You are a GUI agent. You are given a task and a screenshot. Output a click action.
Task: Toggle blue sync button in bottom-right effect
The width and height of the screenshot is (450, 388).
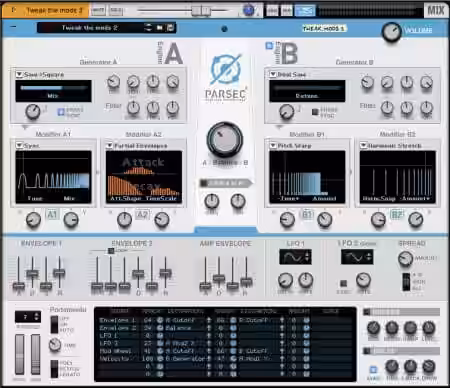click(x=373, y=369)
